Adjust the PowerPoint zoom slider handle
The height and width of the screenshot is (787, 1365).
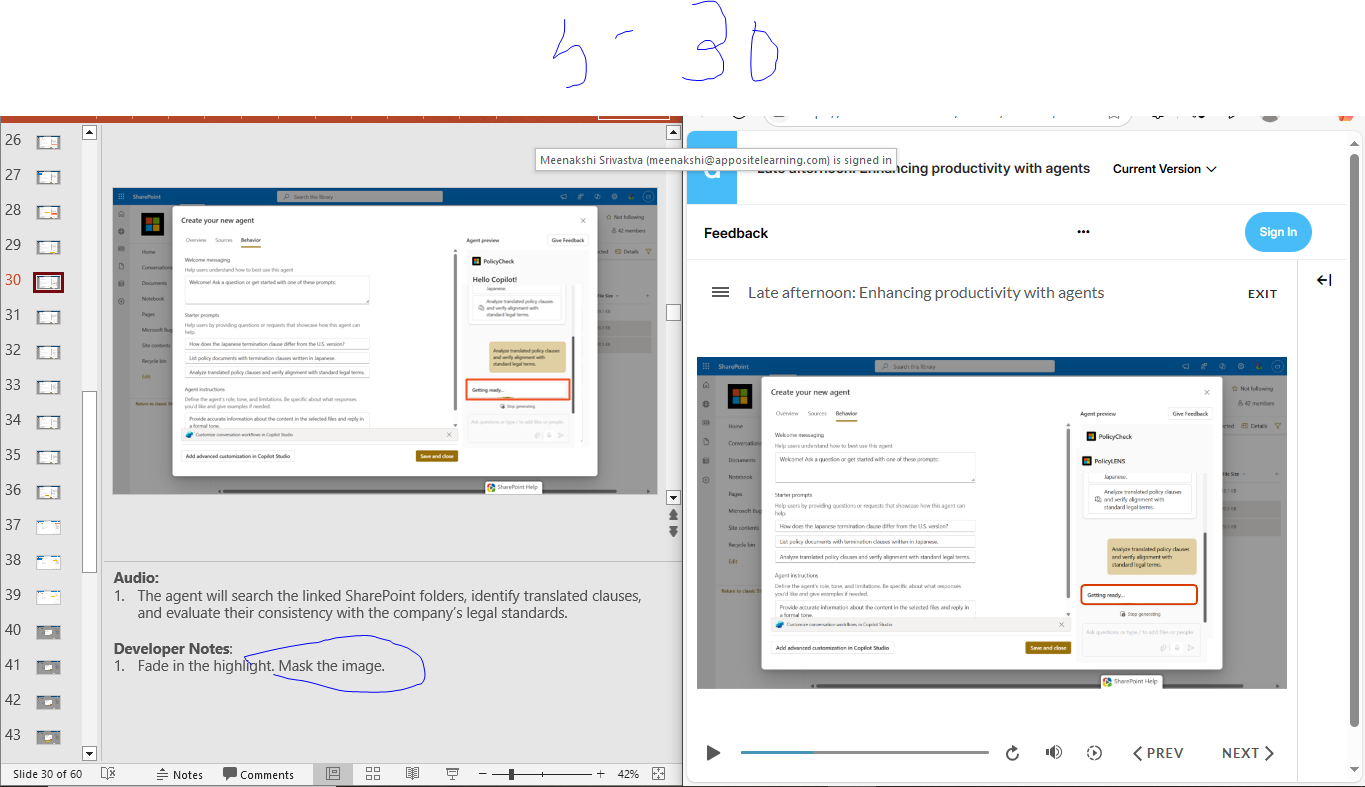[511, 774]
